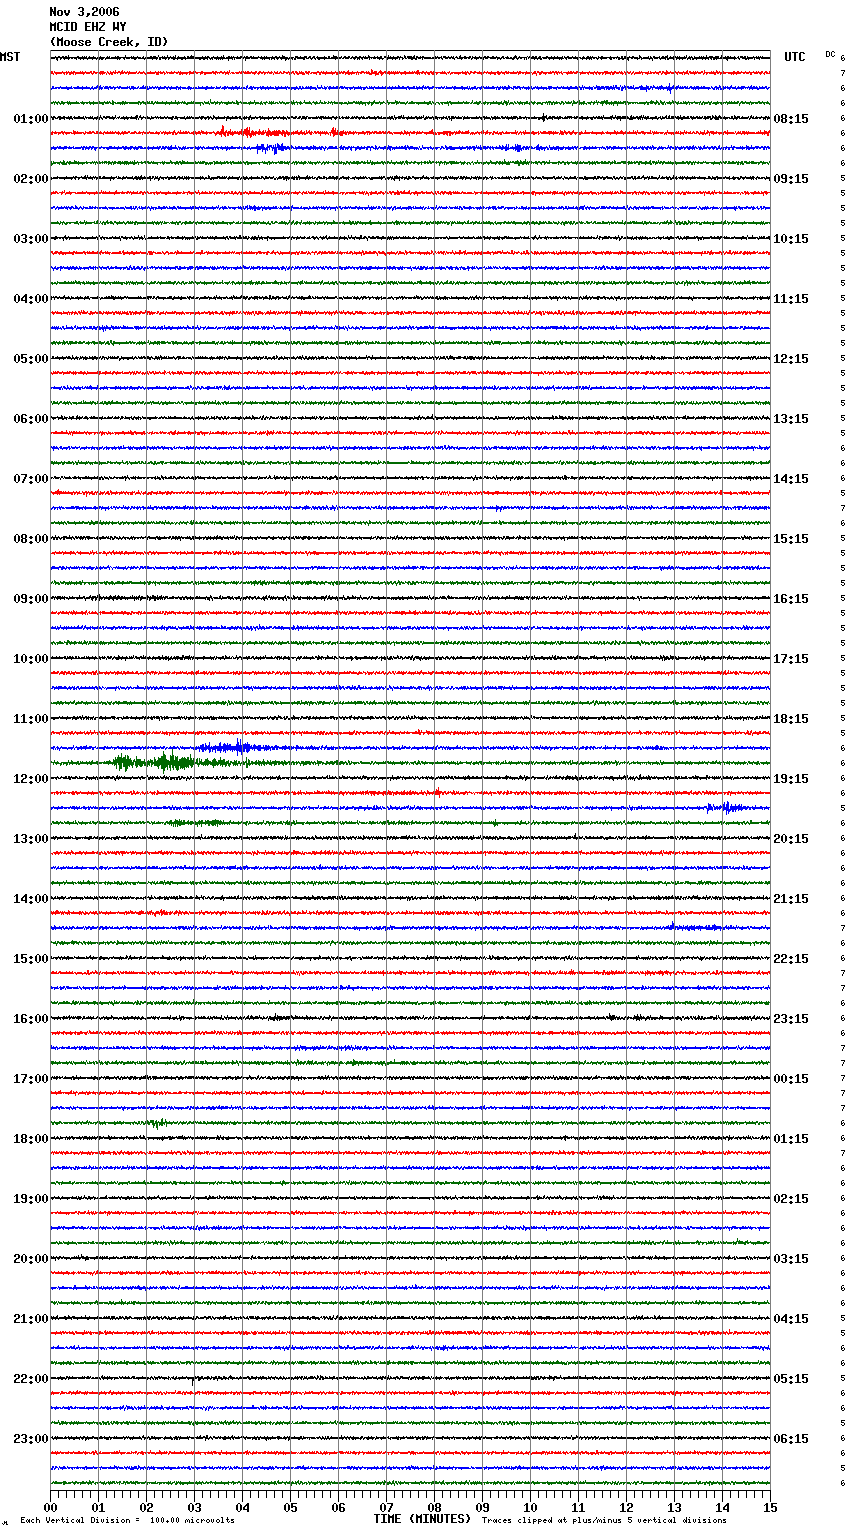Click the 'UTC' time zone header
The height and width of the screenshot is (1534, 850).
(x=794, y=57)
